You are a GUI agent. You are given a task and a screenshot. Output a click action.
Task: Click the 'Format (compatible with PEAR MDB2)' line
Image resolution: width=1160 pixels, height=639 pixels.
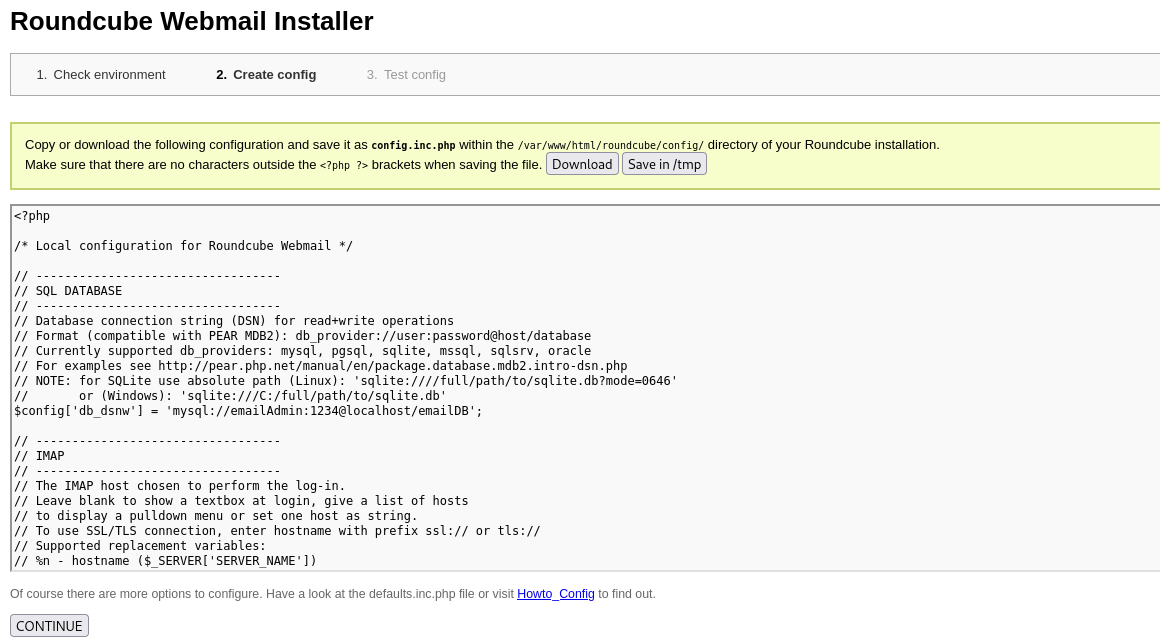(x=303, y=336)
